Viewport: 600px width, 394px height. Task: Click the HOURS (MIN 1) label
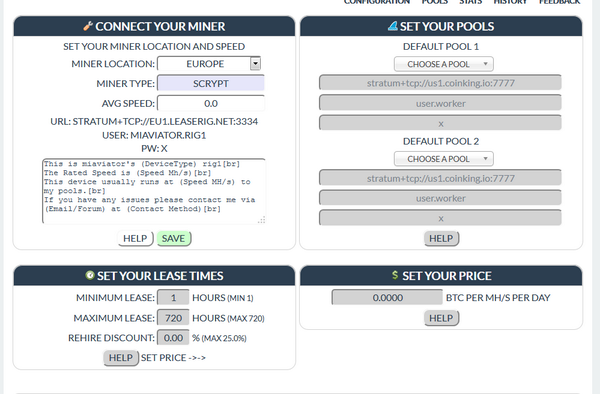point(223,298)
